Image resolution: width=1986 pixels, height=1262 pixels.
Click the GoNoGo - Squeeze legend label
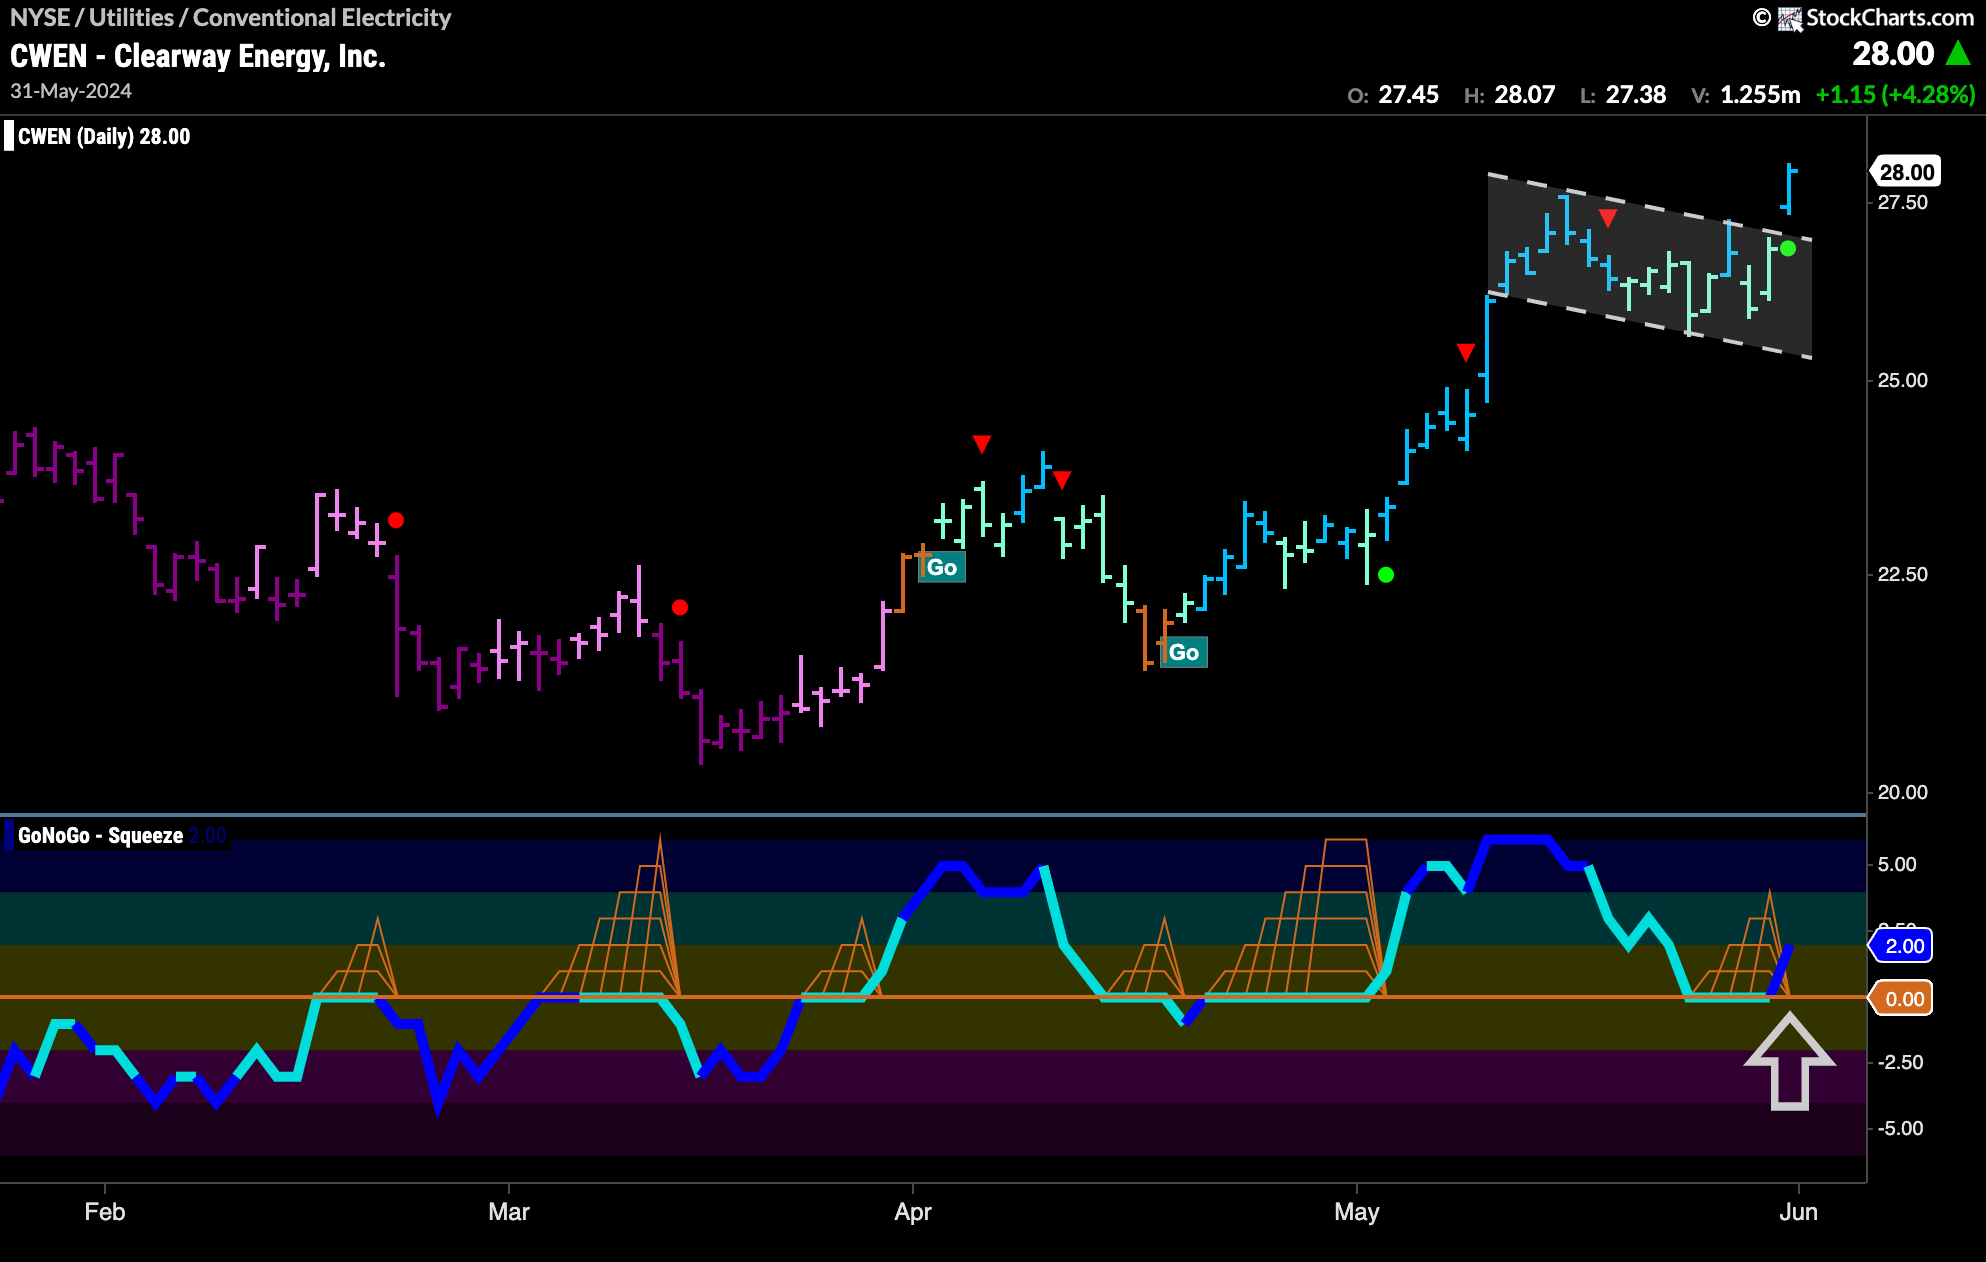pyautogui.click(x=100, y=836)
